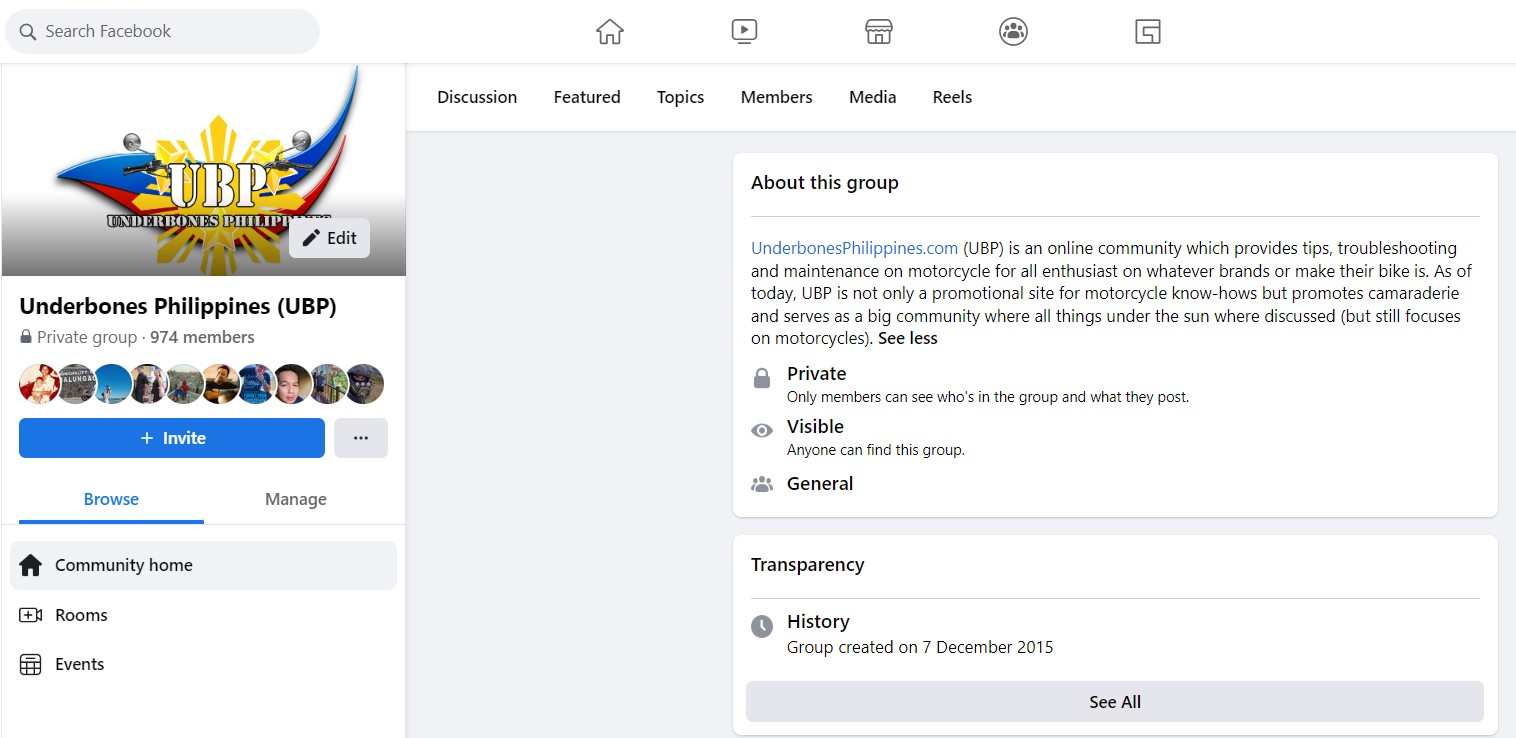Viewport: 1516px width, 738px height.
Task: Click the Rooms video icon
Action: (31, 615)
